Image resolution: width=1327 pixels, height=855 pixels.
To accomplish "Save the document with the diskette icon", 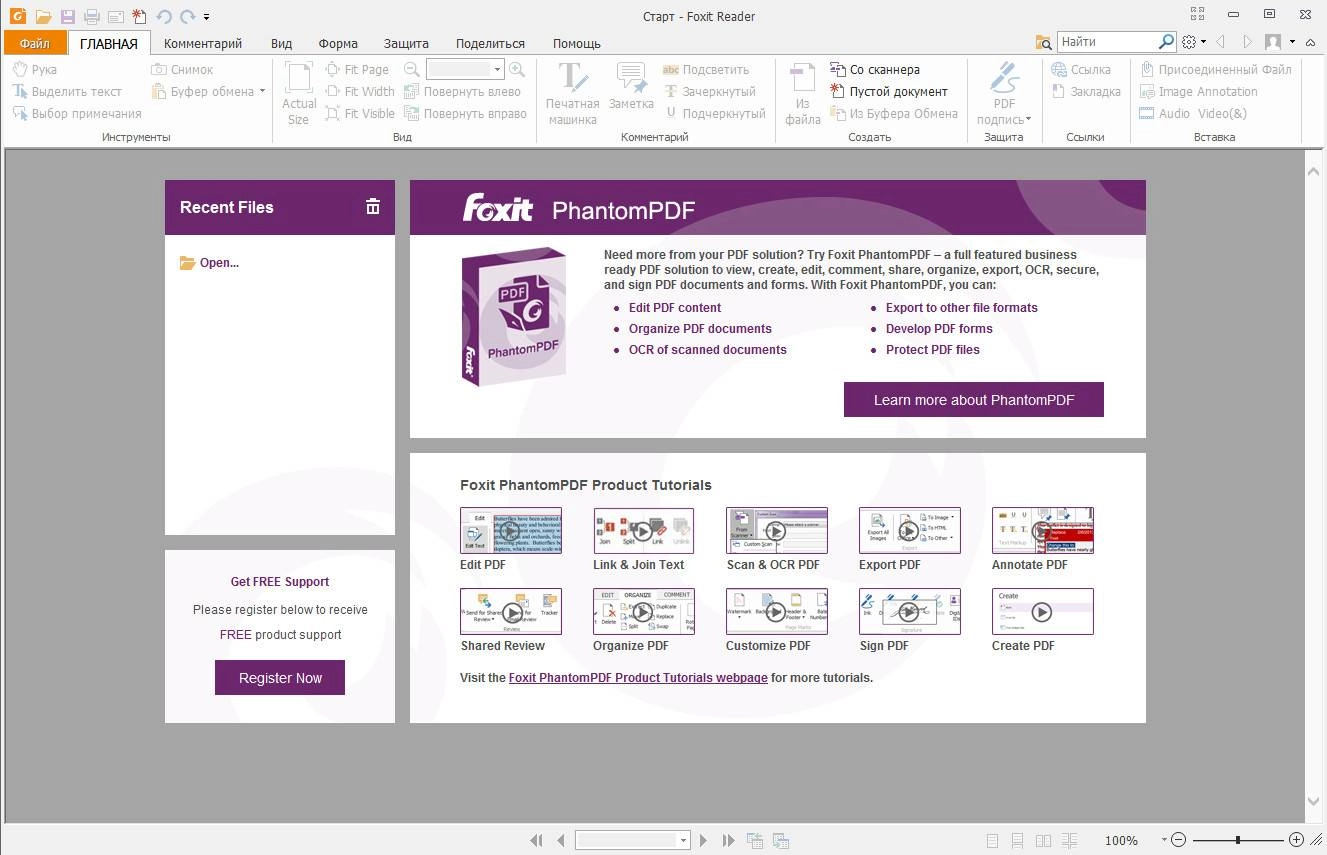I will coord(67,16).
